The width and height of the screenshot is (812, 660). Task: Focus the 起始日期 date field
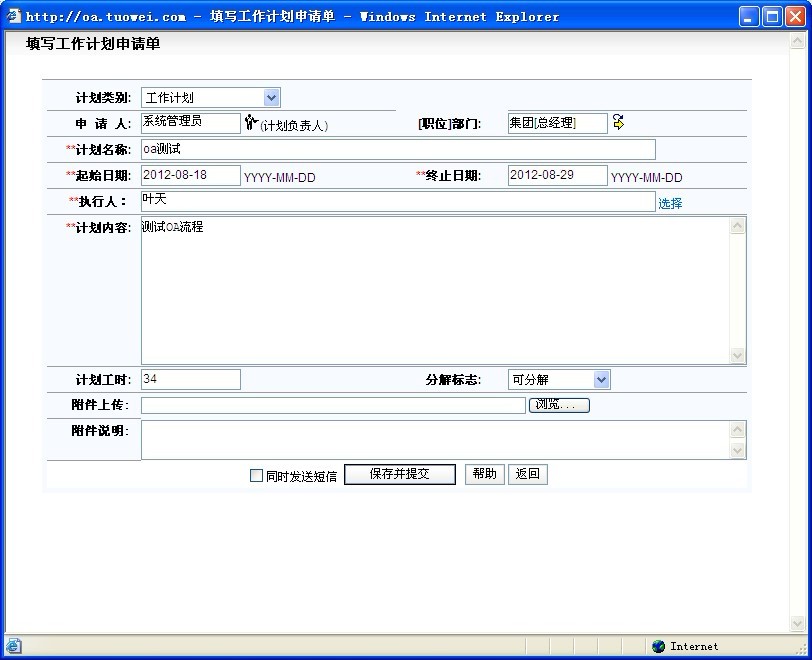pos(191,175)
